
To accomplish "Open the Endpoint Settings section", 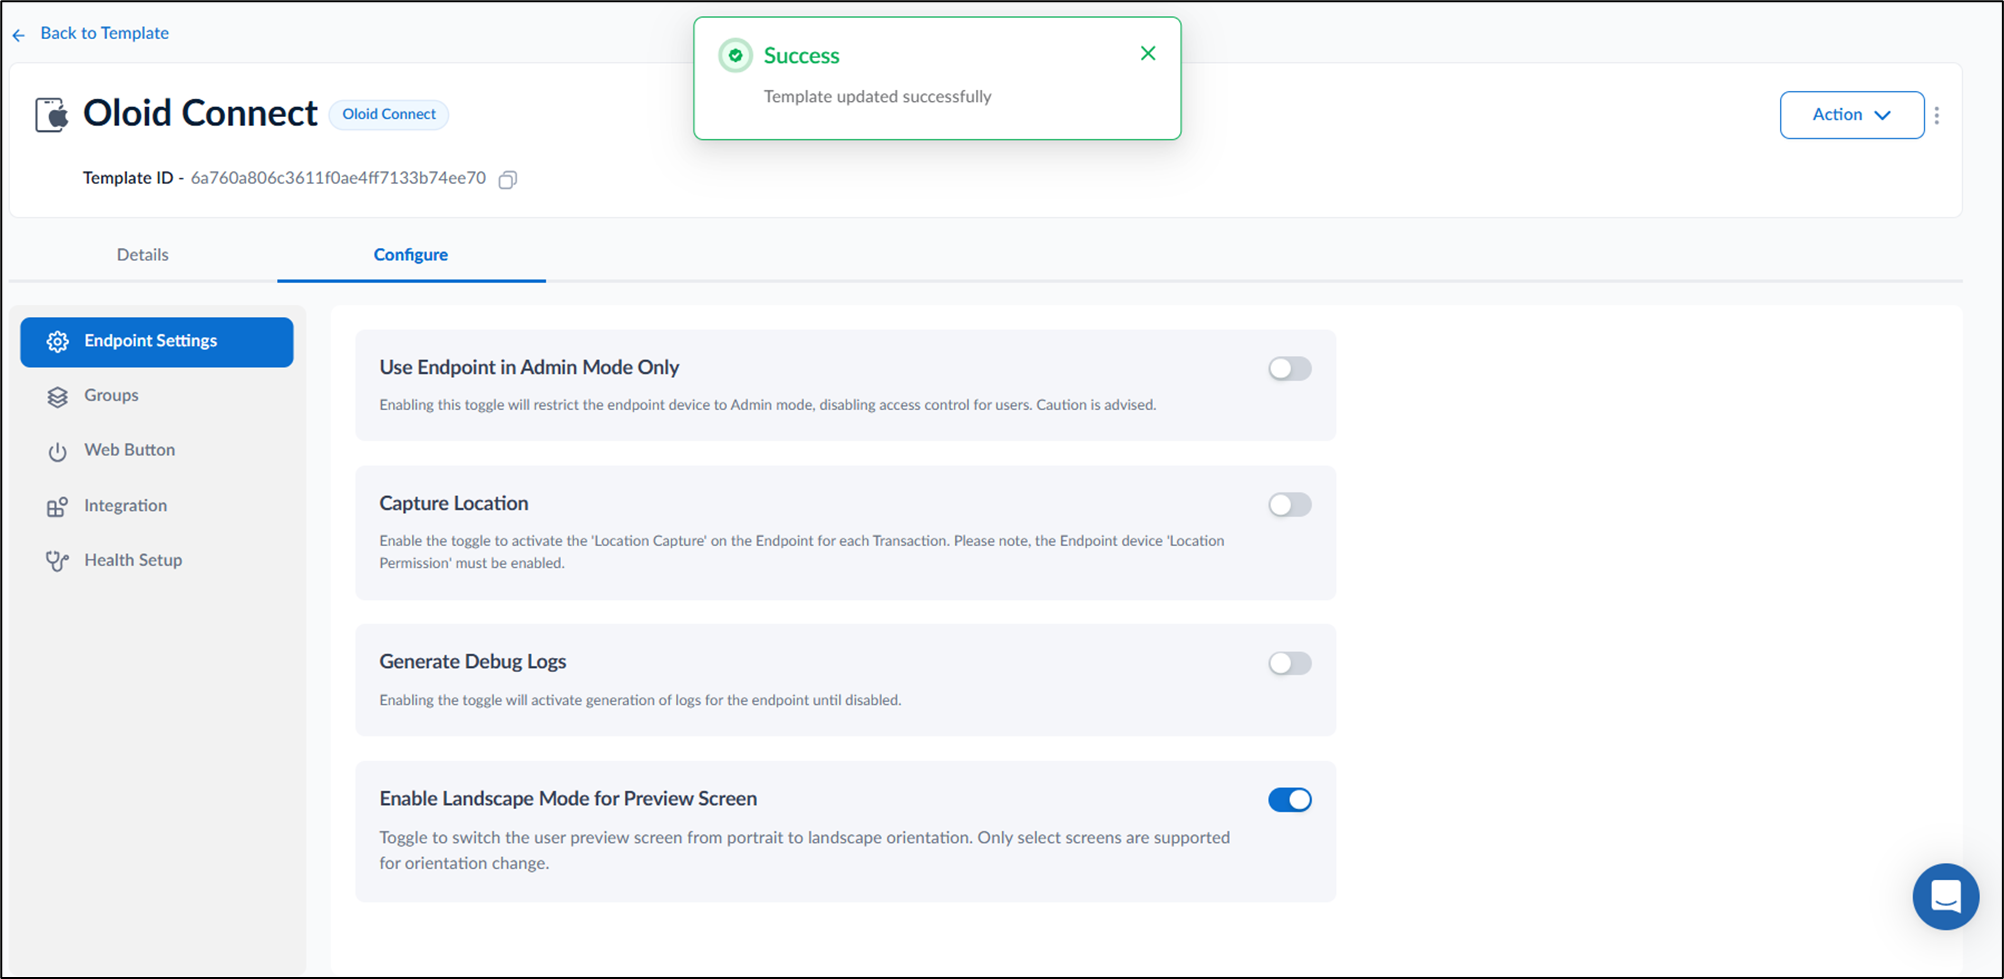I will point(157,342).
